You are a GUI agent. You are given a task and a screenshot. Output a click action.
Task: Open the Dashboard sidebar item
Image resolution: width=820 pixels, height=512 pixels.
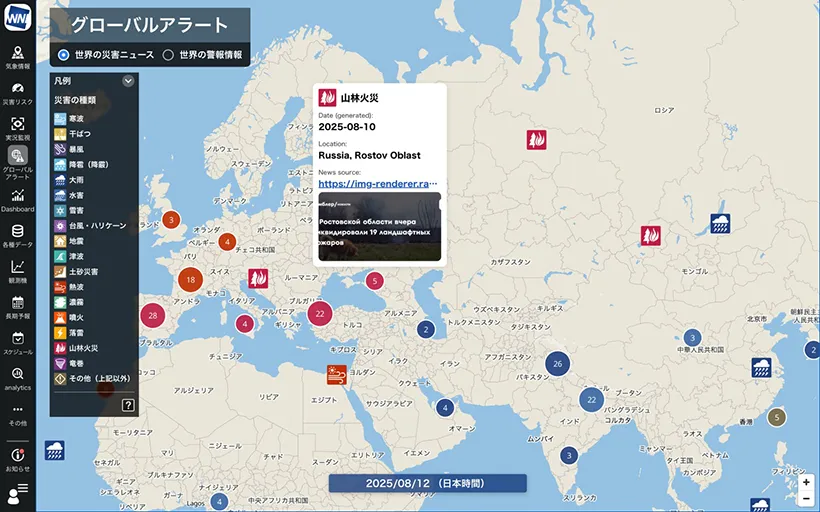(x=18, y=199)
